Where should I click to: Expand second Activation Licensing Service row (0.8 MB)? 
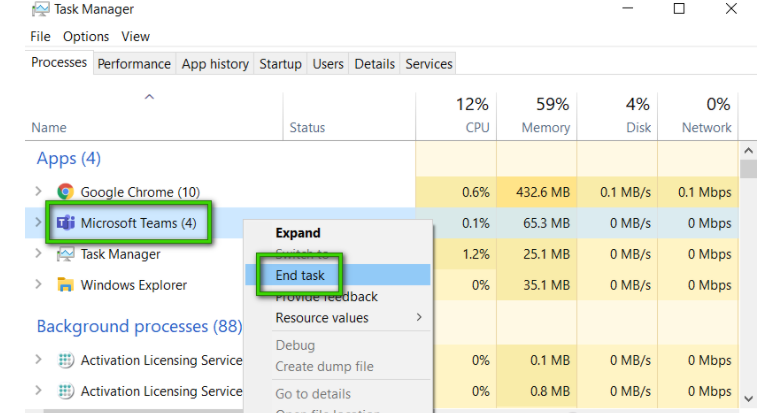point(39,390)
